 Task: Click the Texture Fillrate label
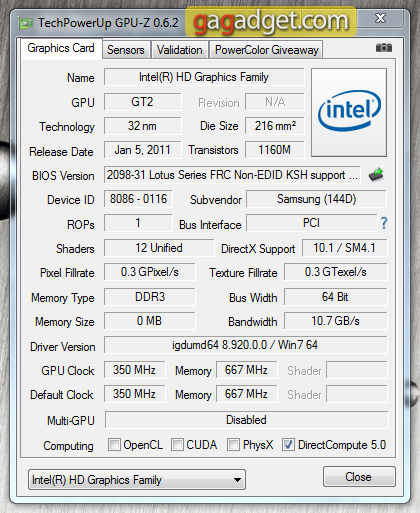click(243, 273)
